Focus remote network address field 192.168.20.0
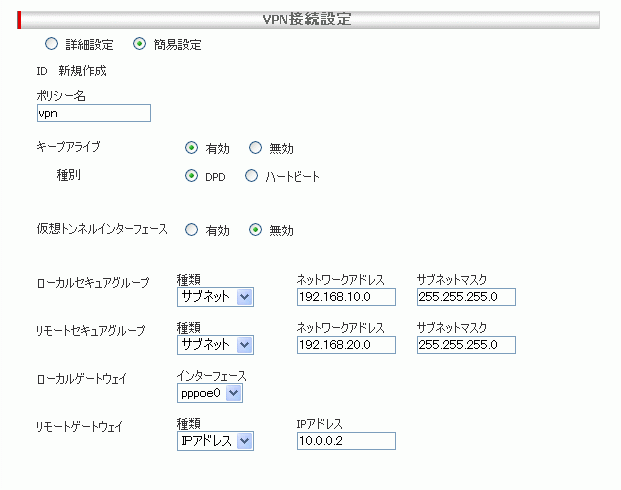The width and height of the screenshot is (621, 490). tap(346, 345)
